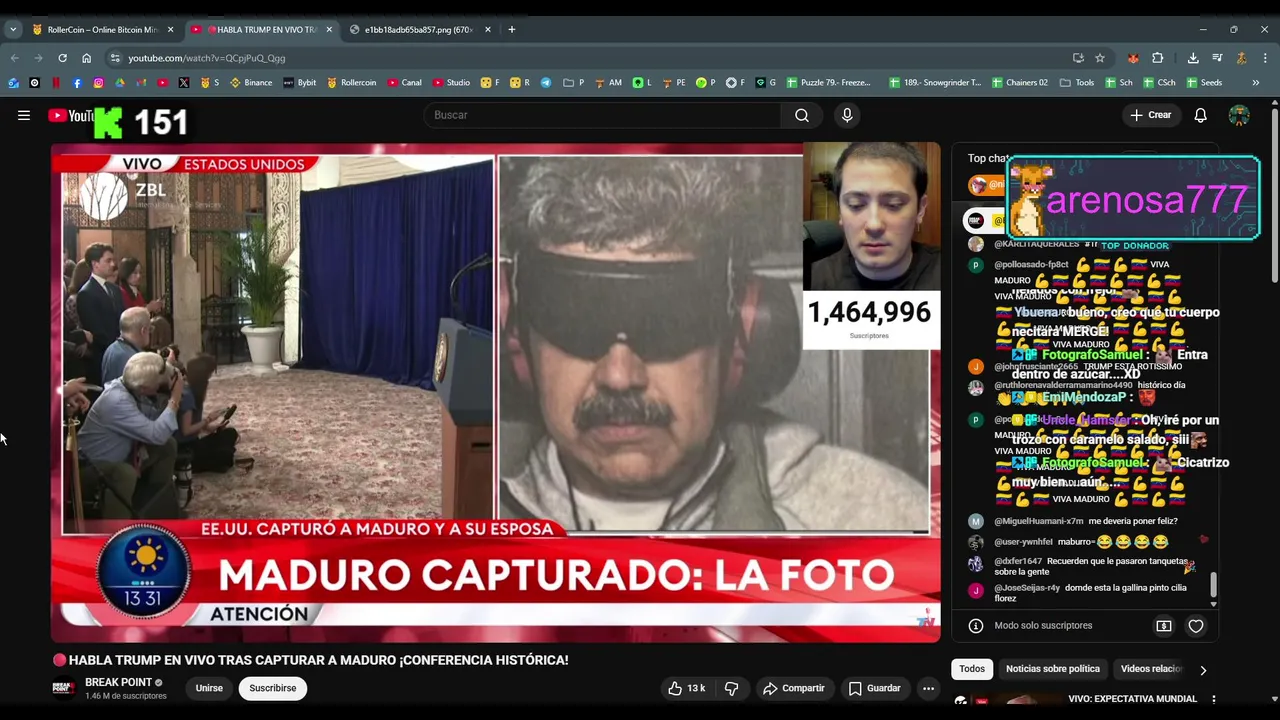Show hidden bookmarks overflow chevron

(1255, 83)
